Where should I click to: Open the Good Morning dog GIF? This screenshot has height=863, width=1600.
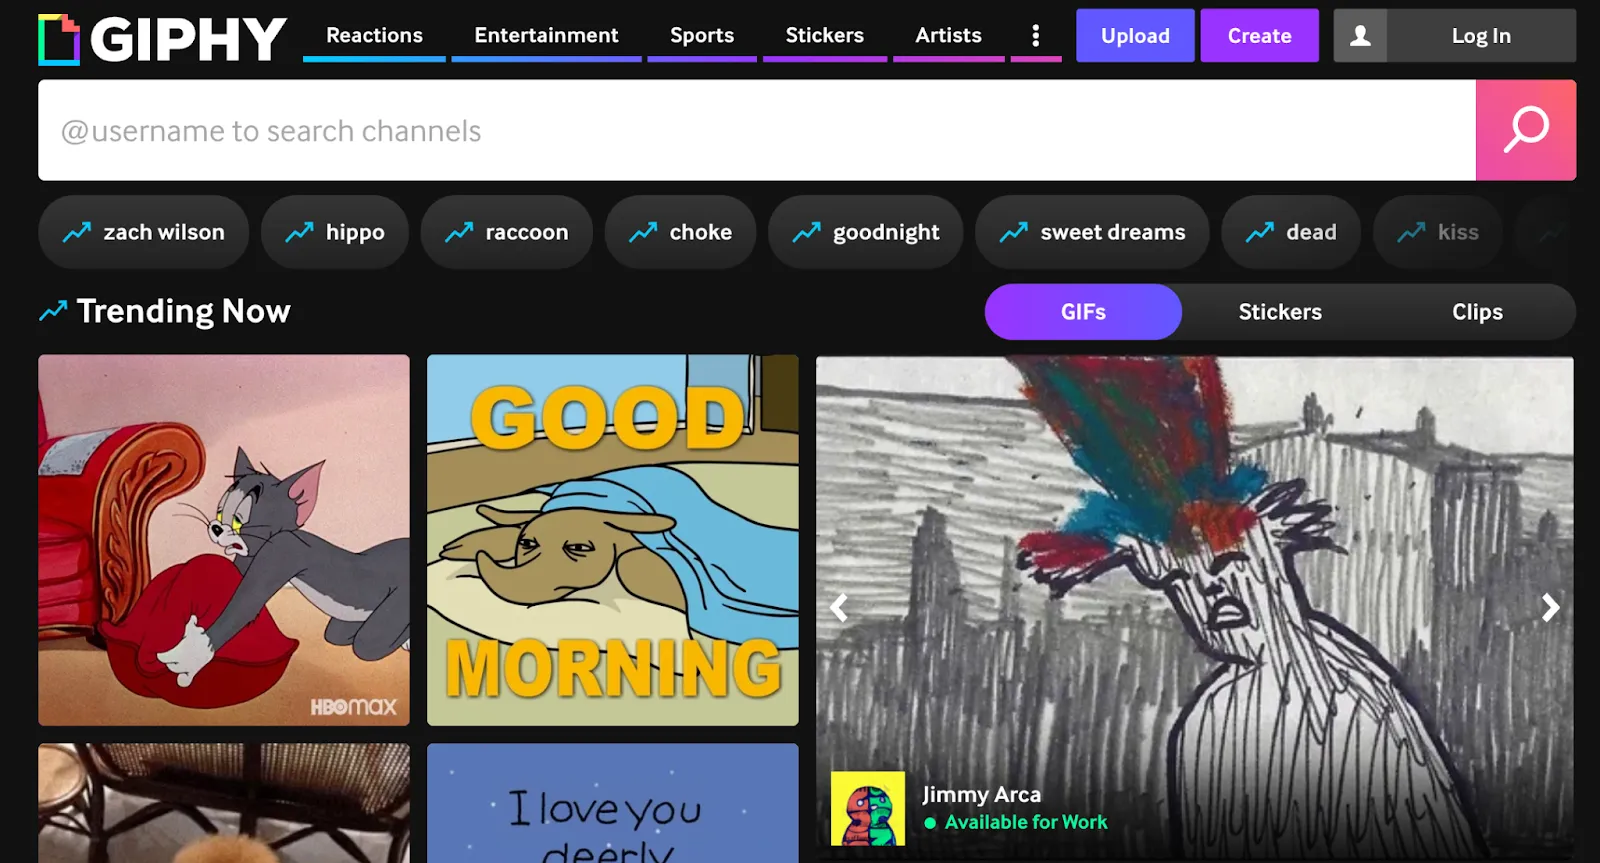[x=613, y=540]
